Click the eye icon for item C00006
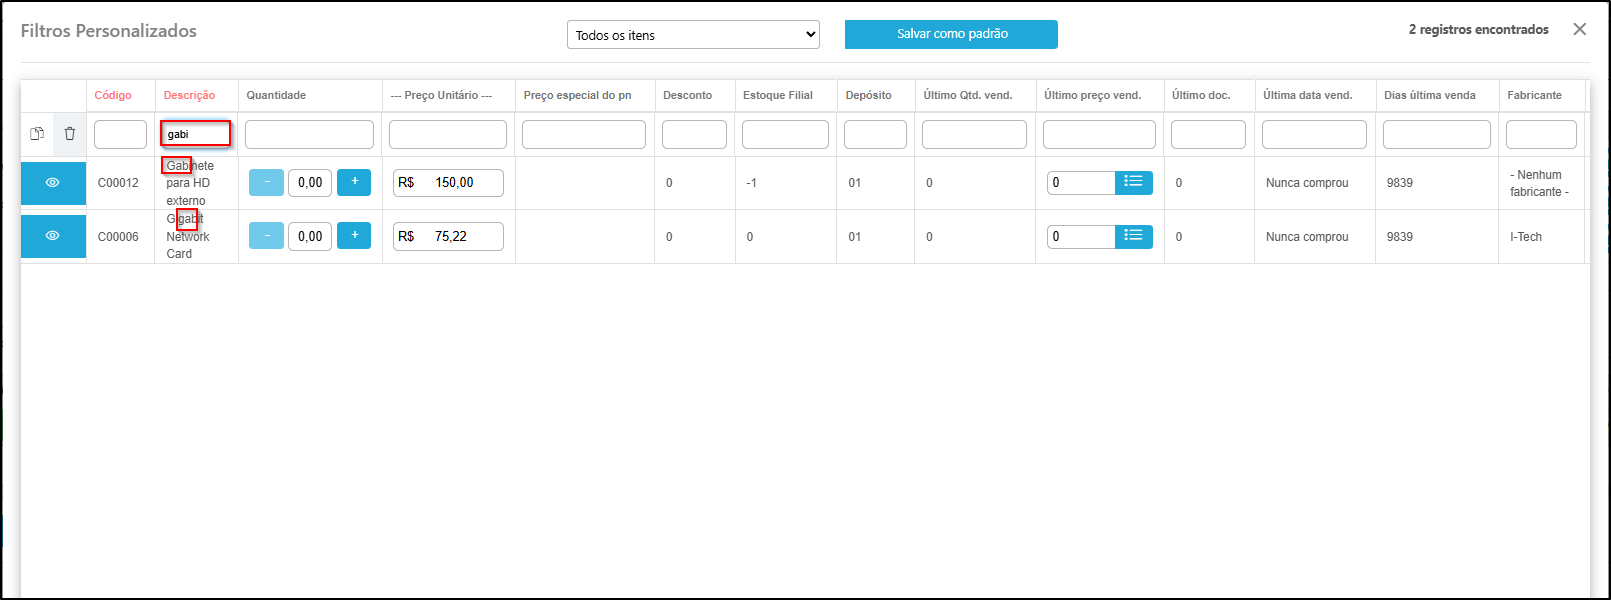This screenshot has height=600, width=1611. pos(53,236)
